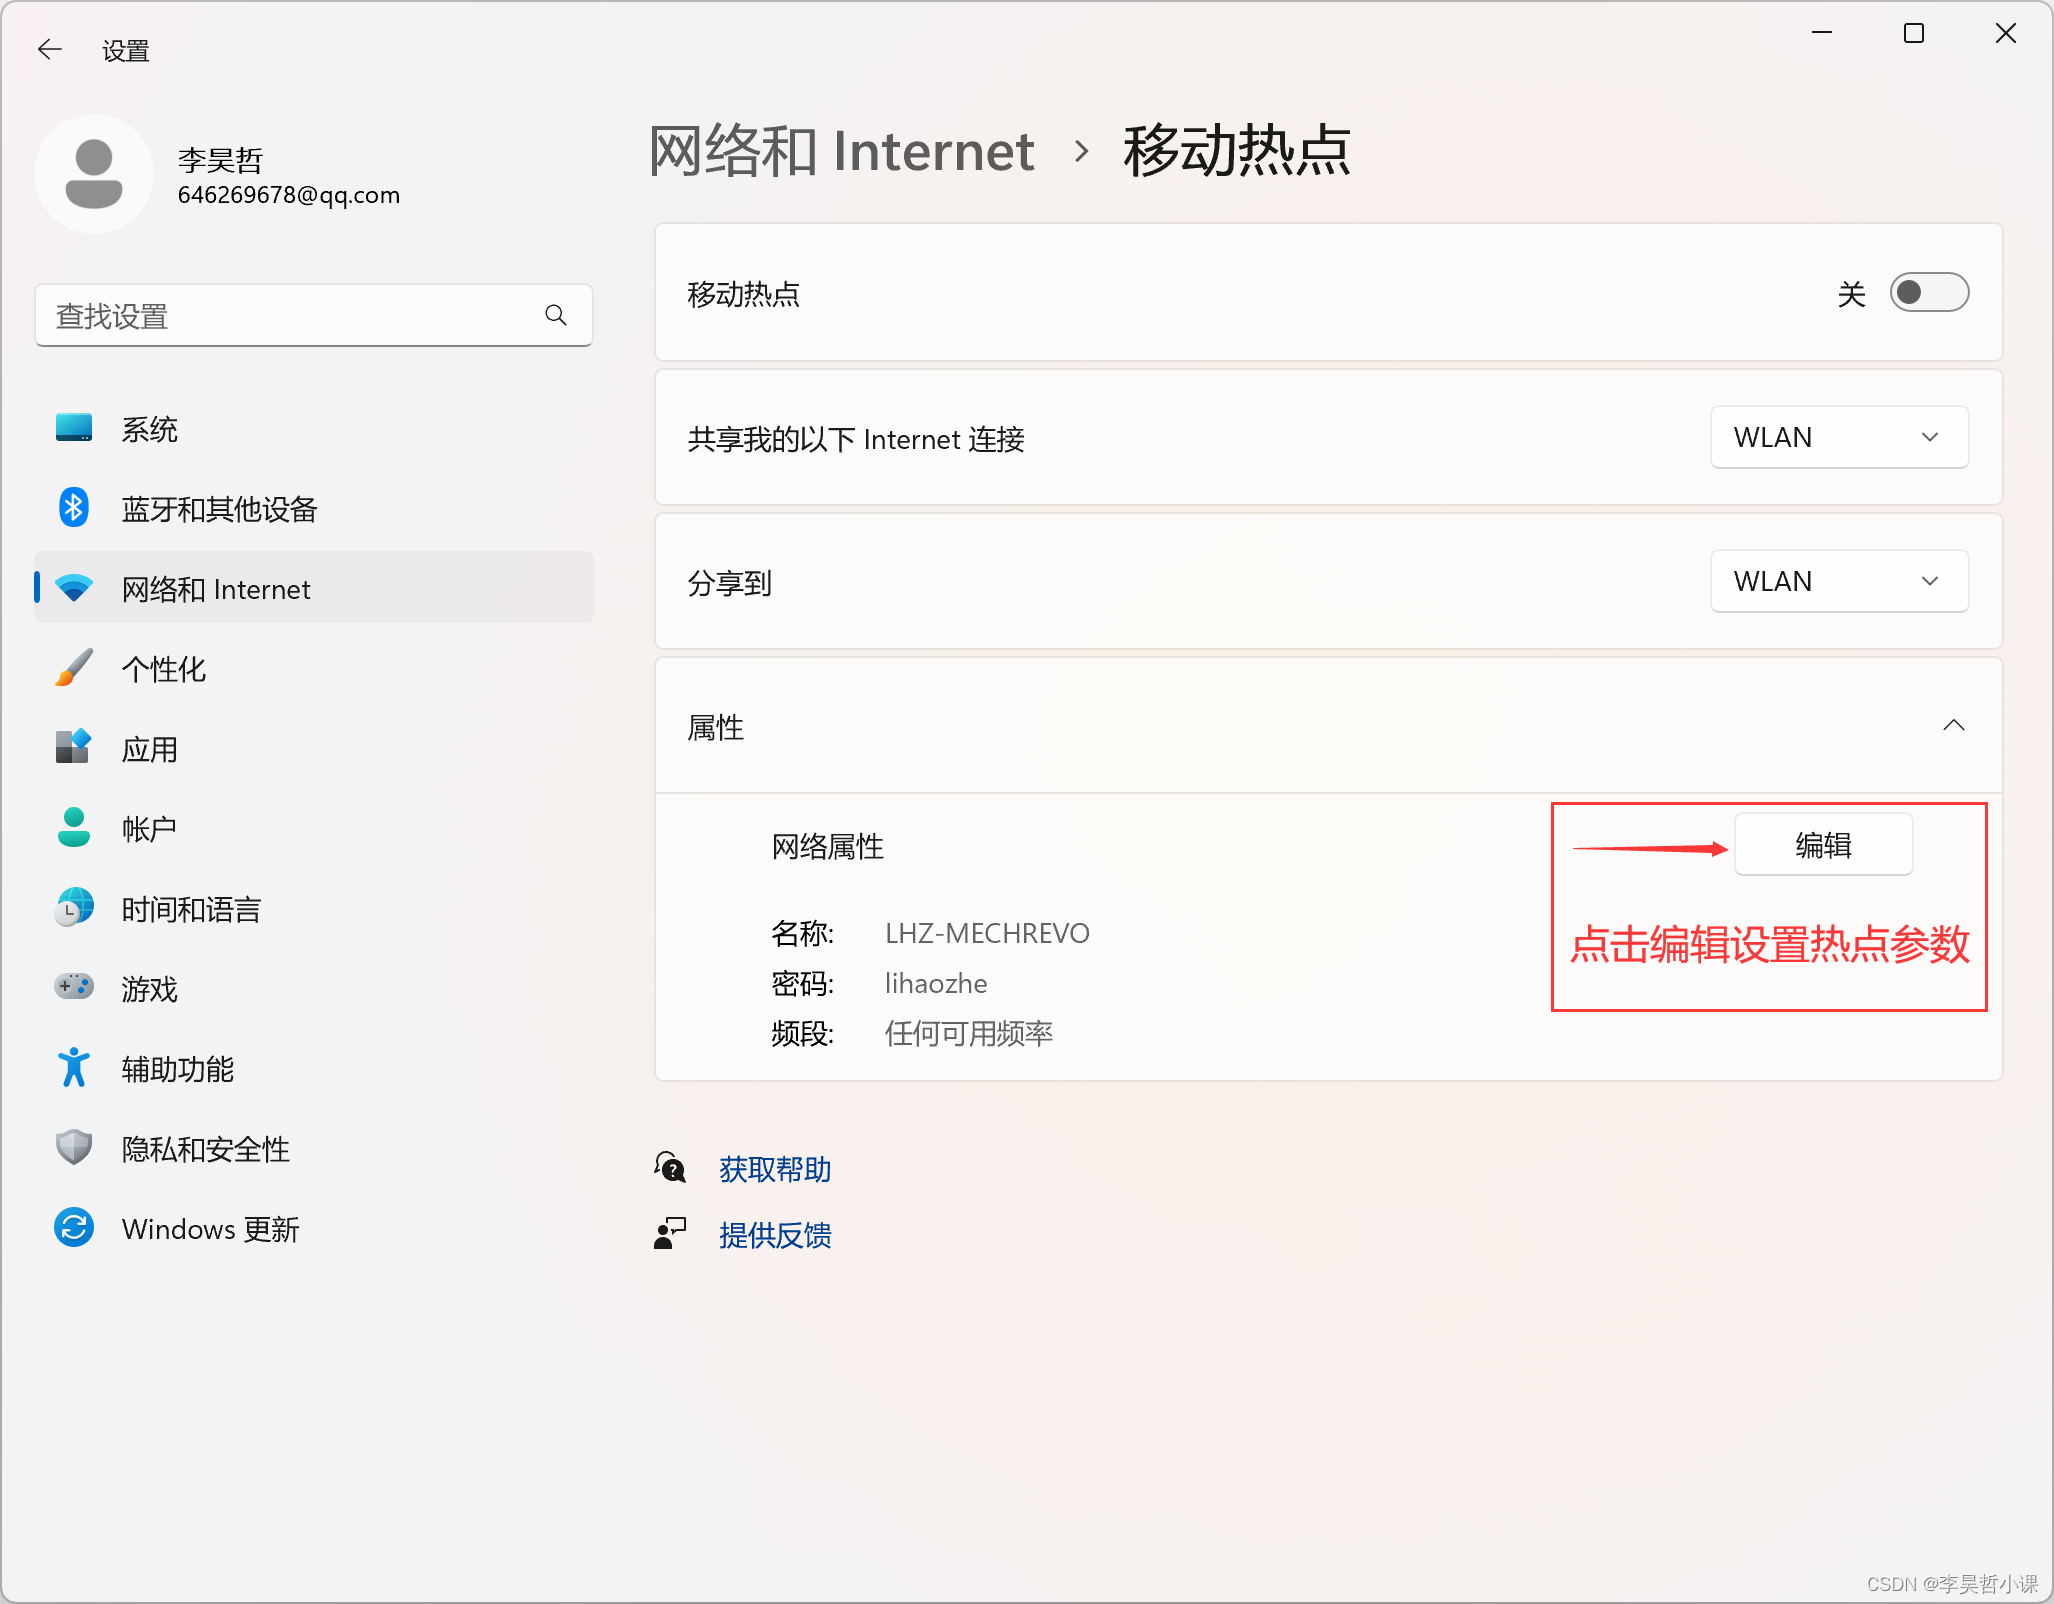Click the 提供反馈 link
The width and height of the screenshot is (2054, 1604).
[x=775, y=1235]
